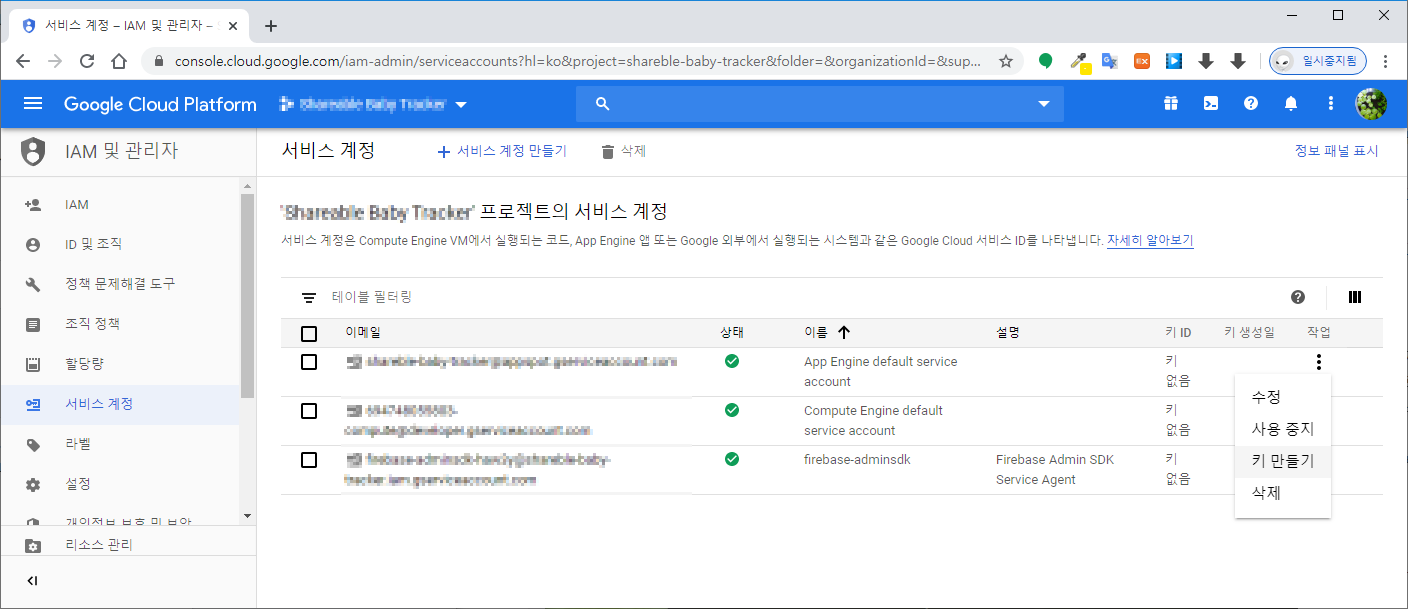Screen dimensions: 1408x609
Task: Open the Chrome three-dot menu
Action: pyautogui.click(x=1386, y=61)
